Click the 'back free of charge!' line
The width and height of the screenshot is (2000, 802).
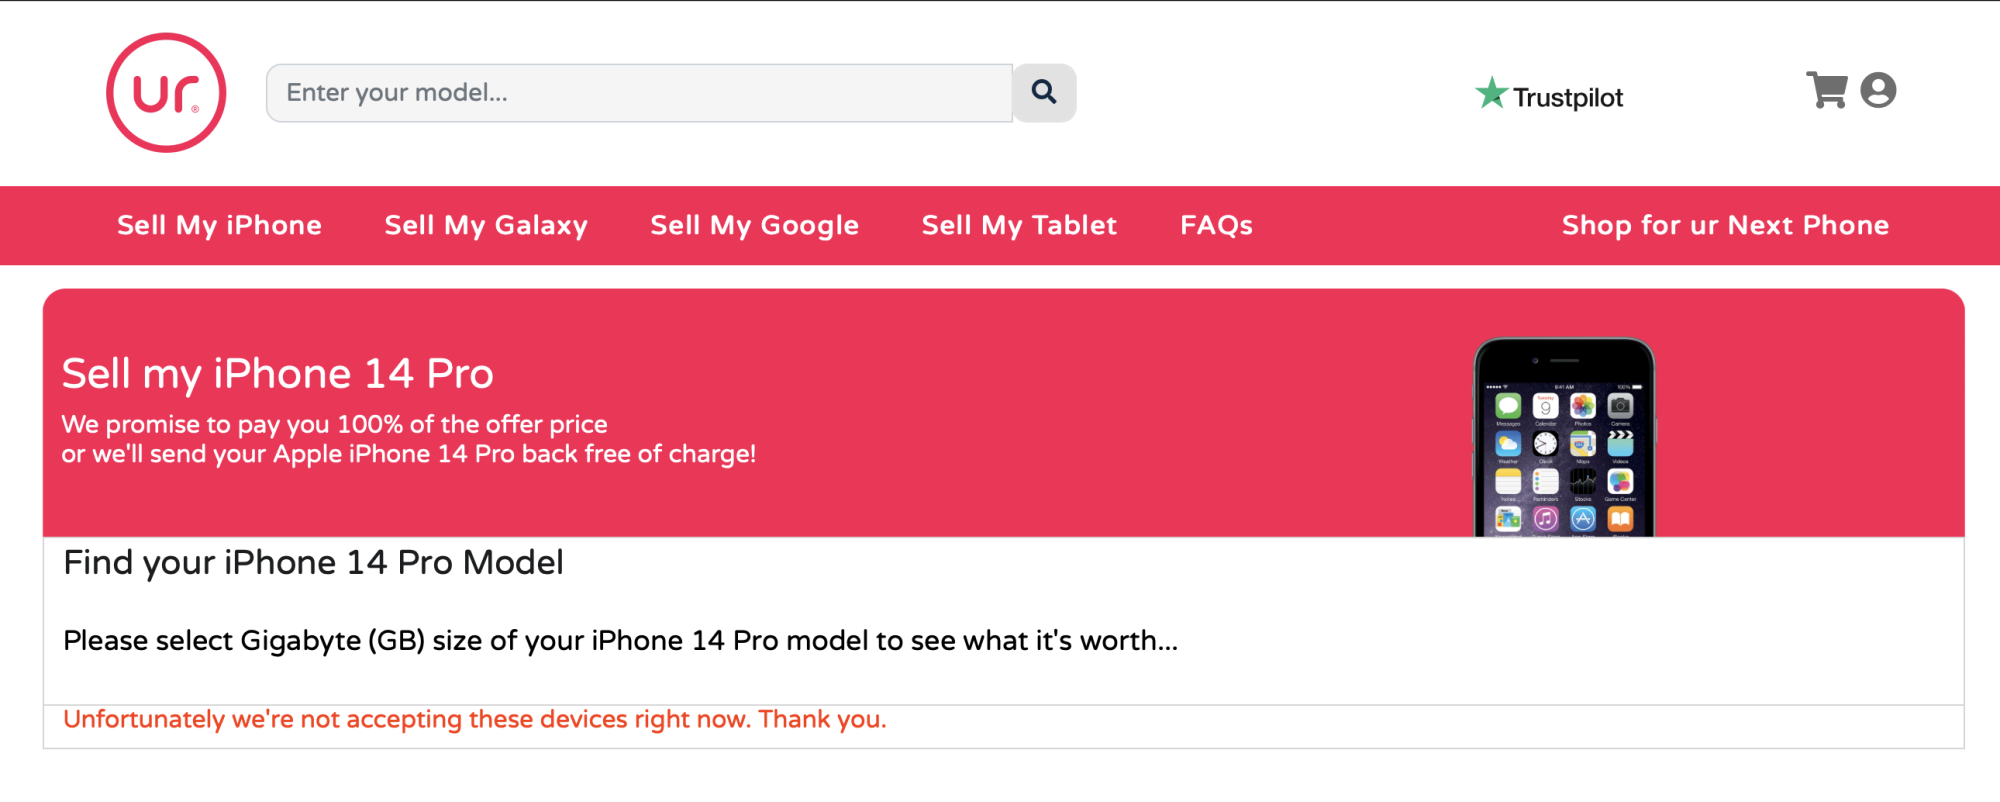[x=408, y=454]
